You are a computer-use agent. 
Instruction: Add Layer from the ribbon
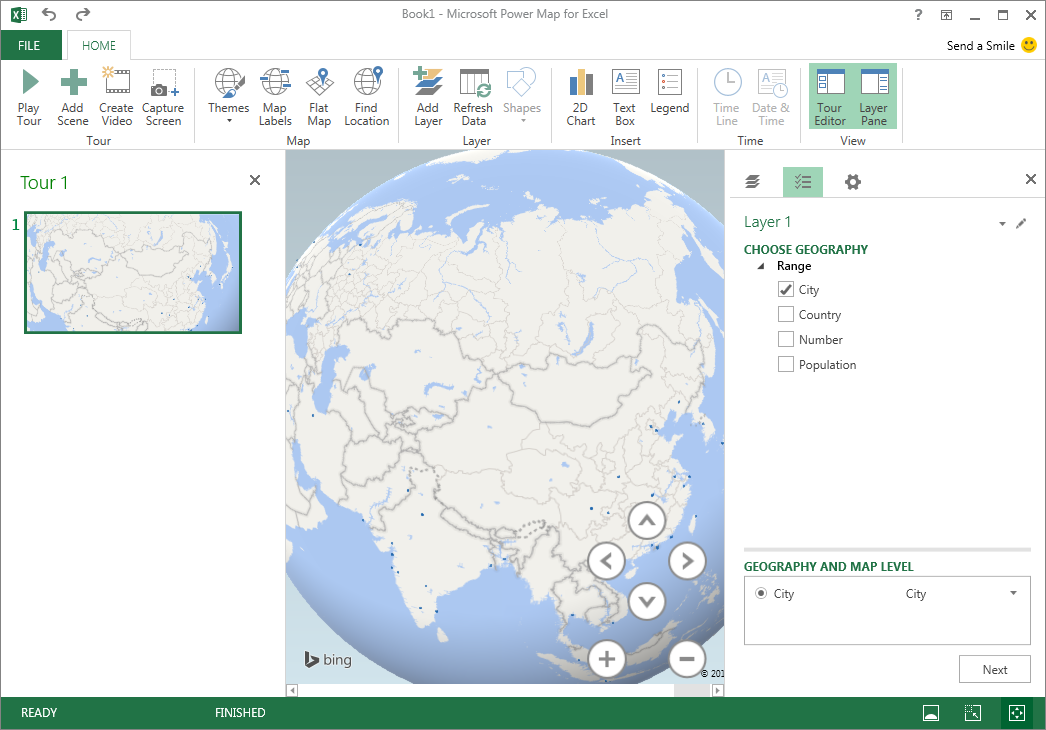[428, 97]
